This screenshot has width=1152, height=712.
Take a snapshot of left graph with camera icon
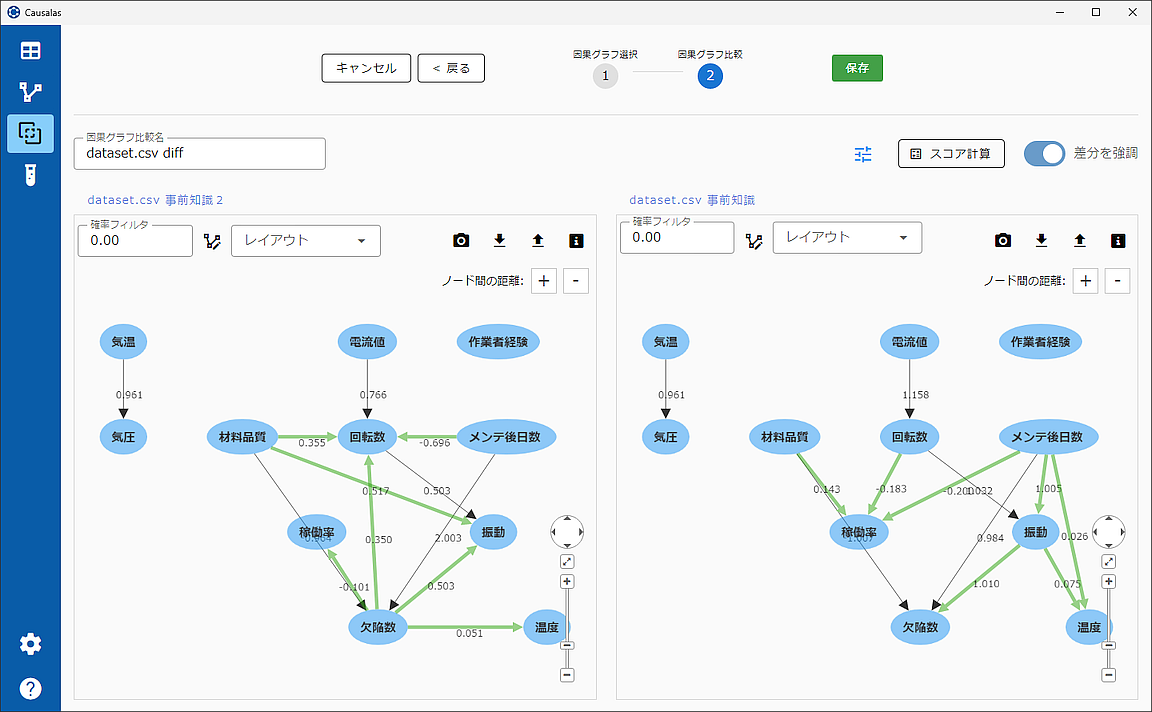click(461, 241)
